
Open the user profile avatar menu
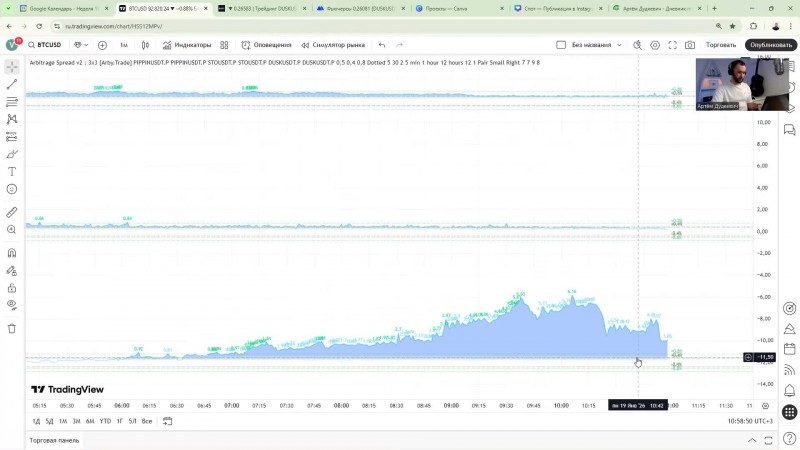12,45
